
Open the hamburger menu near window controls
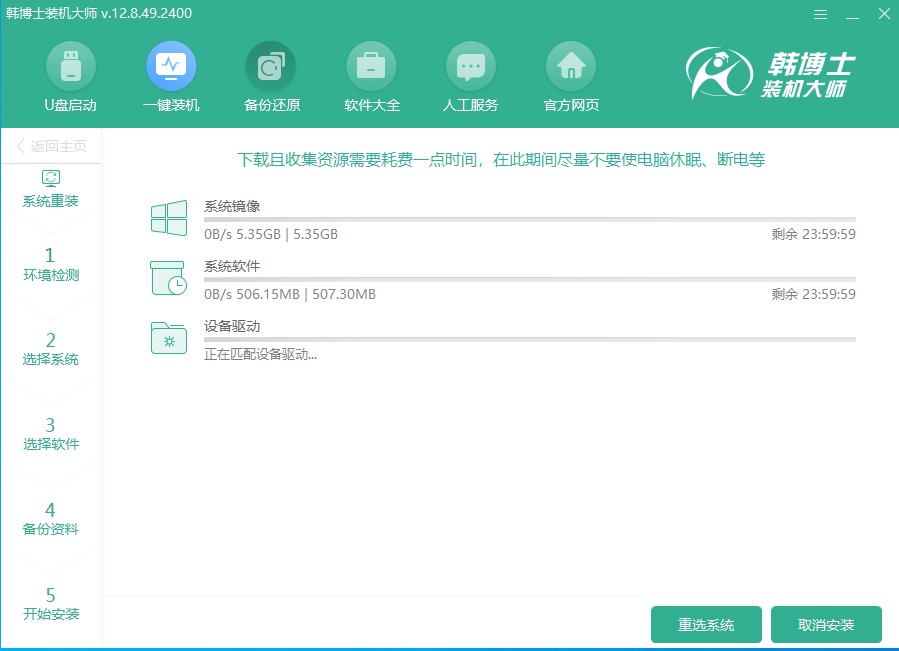point(820,14)
